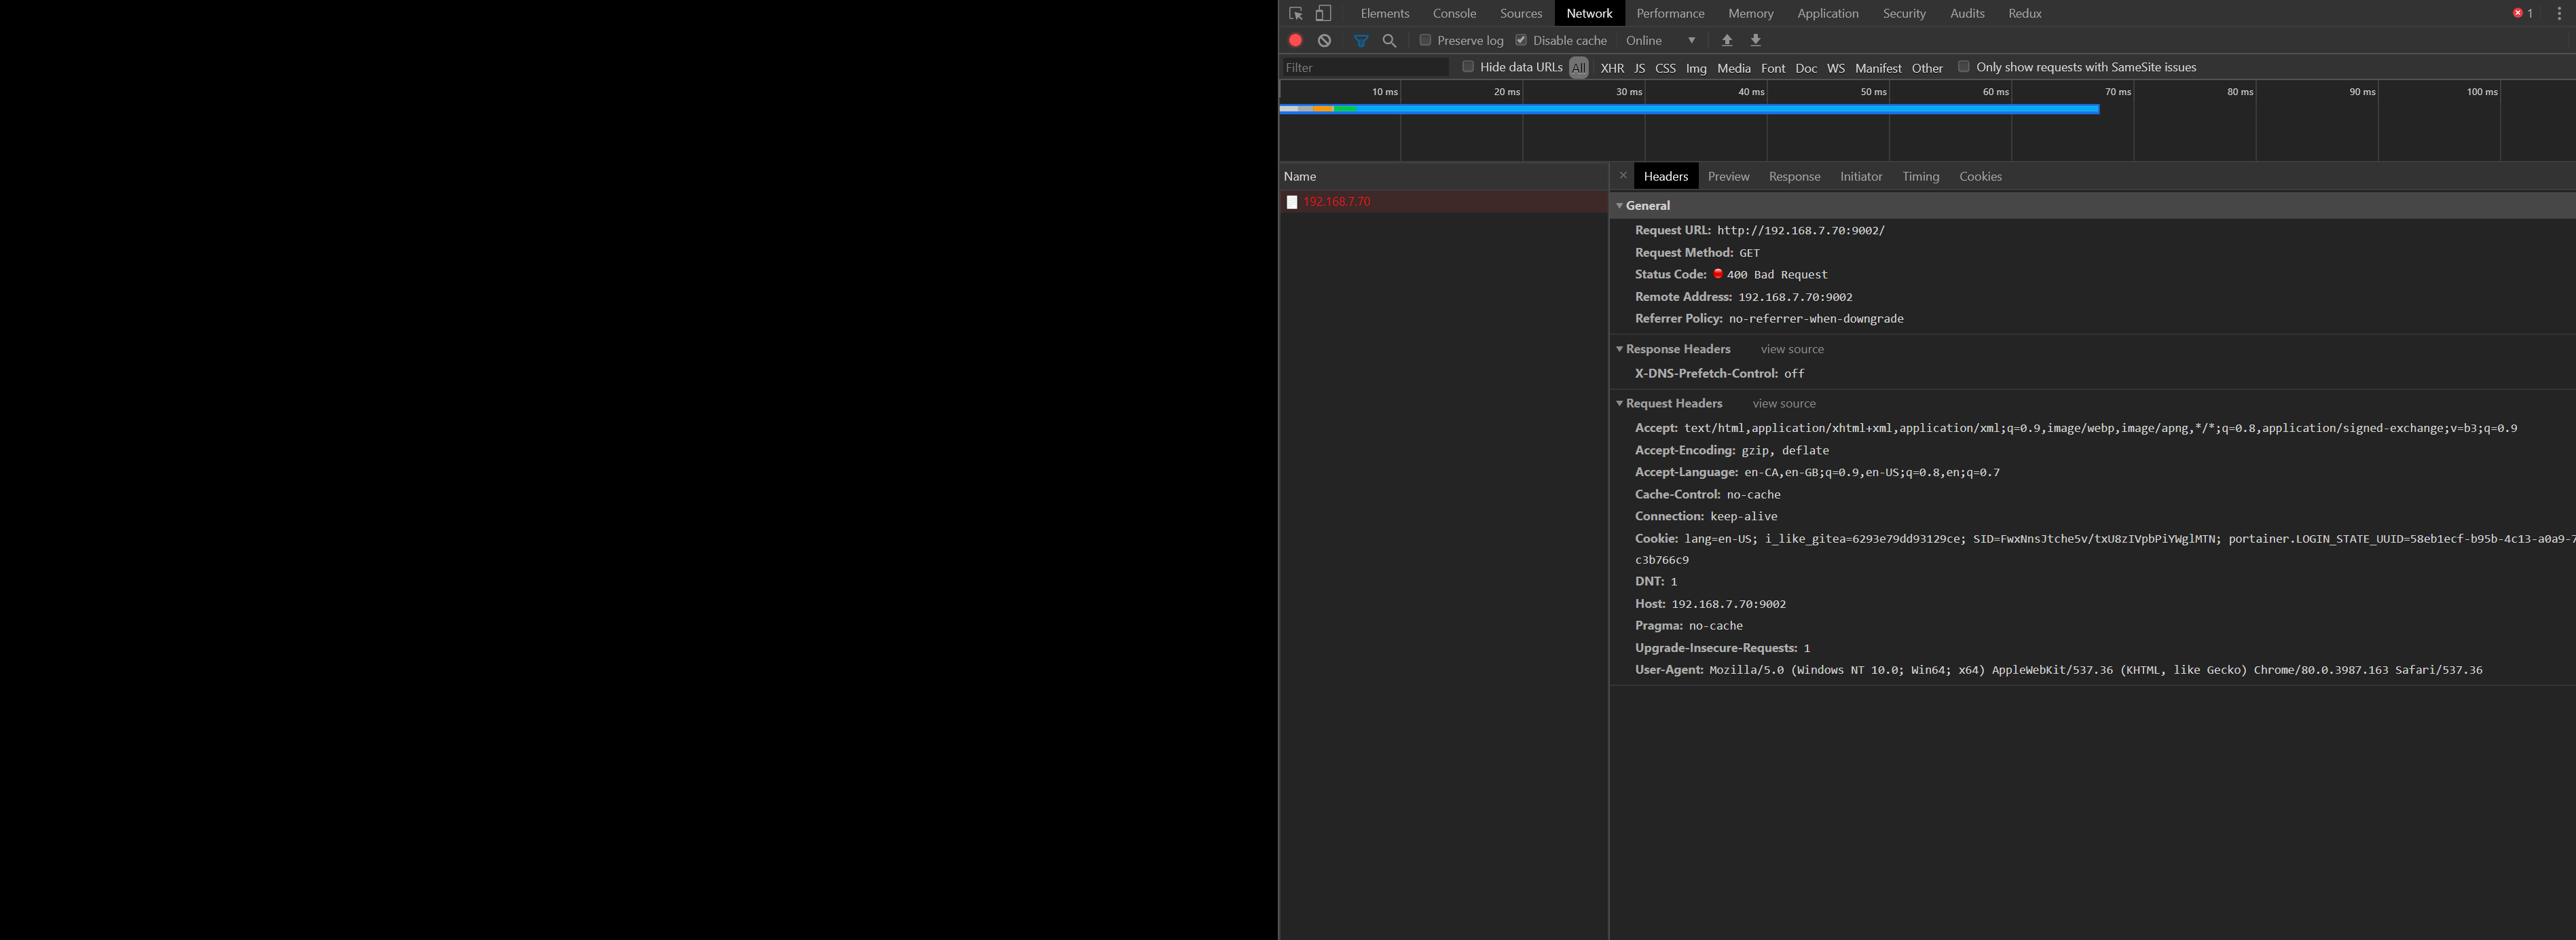
Task: Clear the network log
Action: pyautogui.click(x=1324, y=40)
